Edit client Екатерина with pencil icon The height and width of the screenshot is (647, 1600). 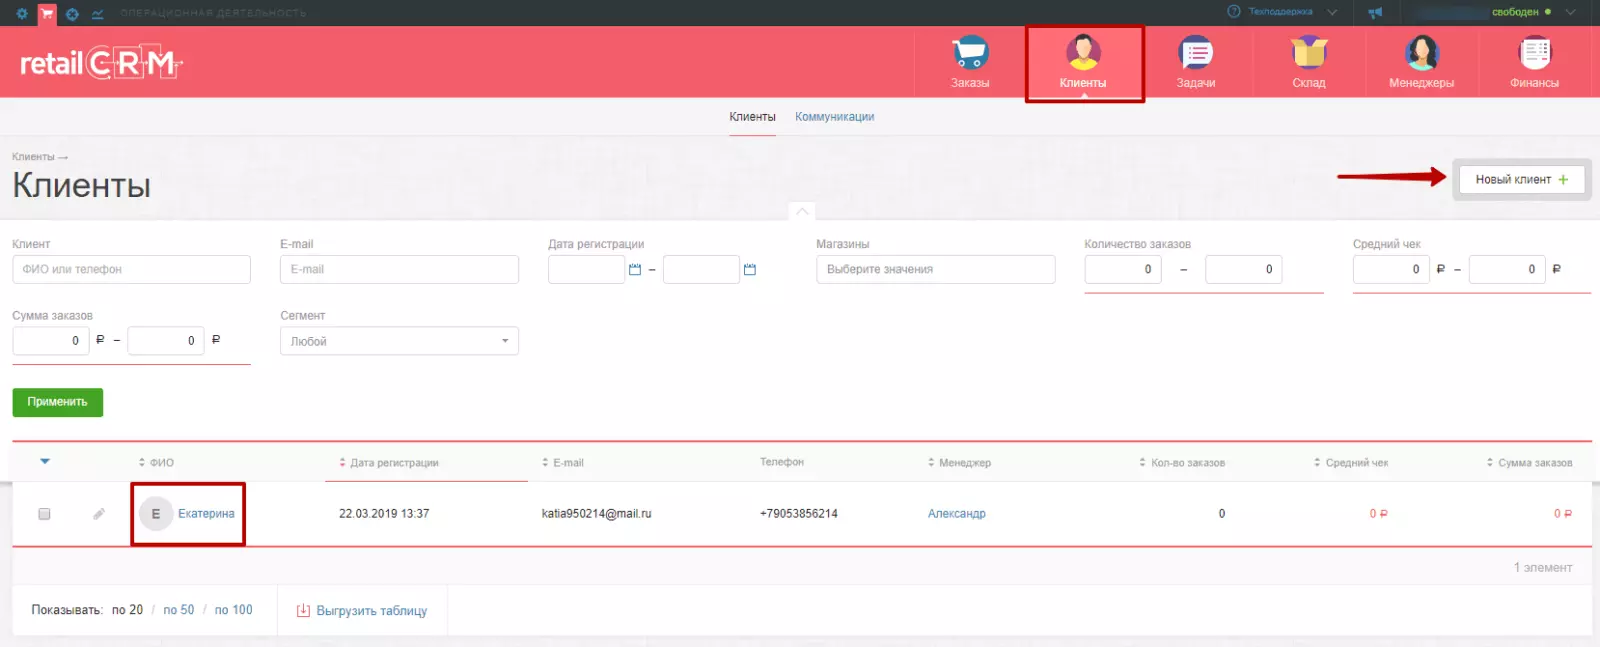tap(99, 514)
